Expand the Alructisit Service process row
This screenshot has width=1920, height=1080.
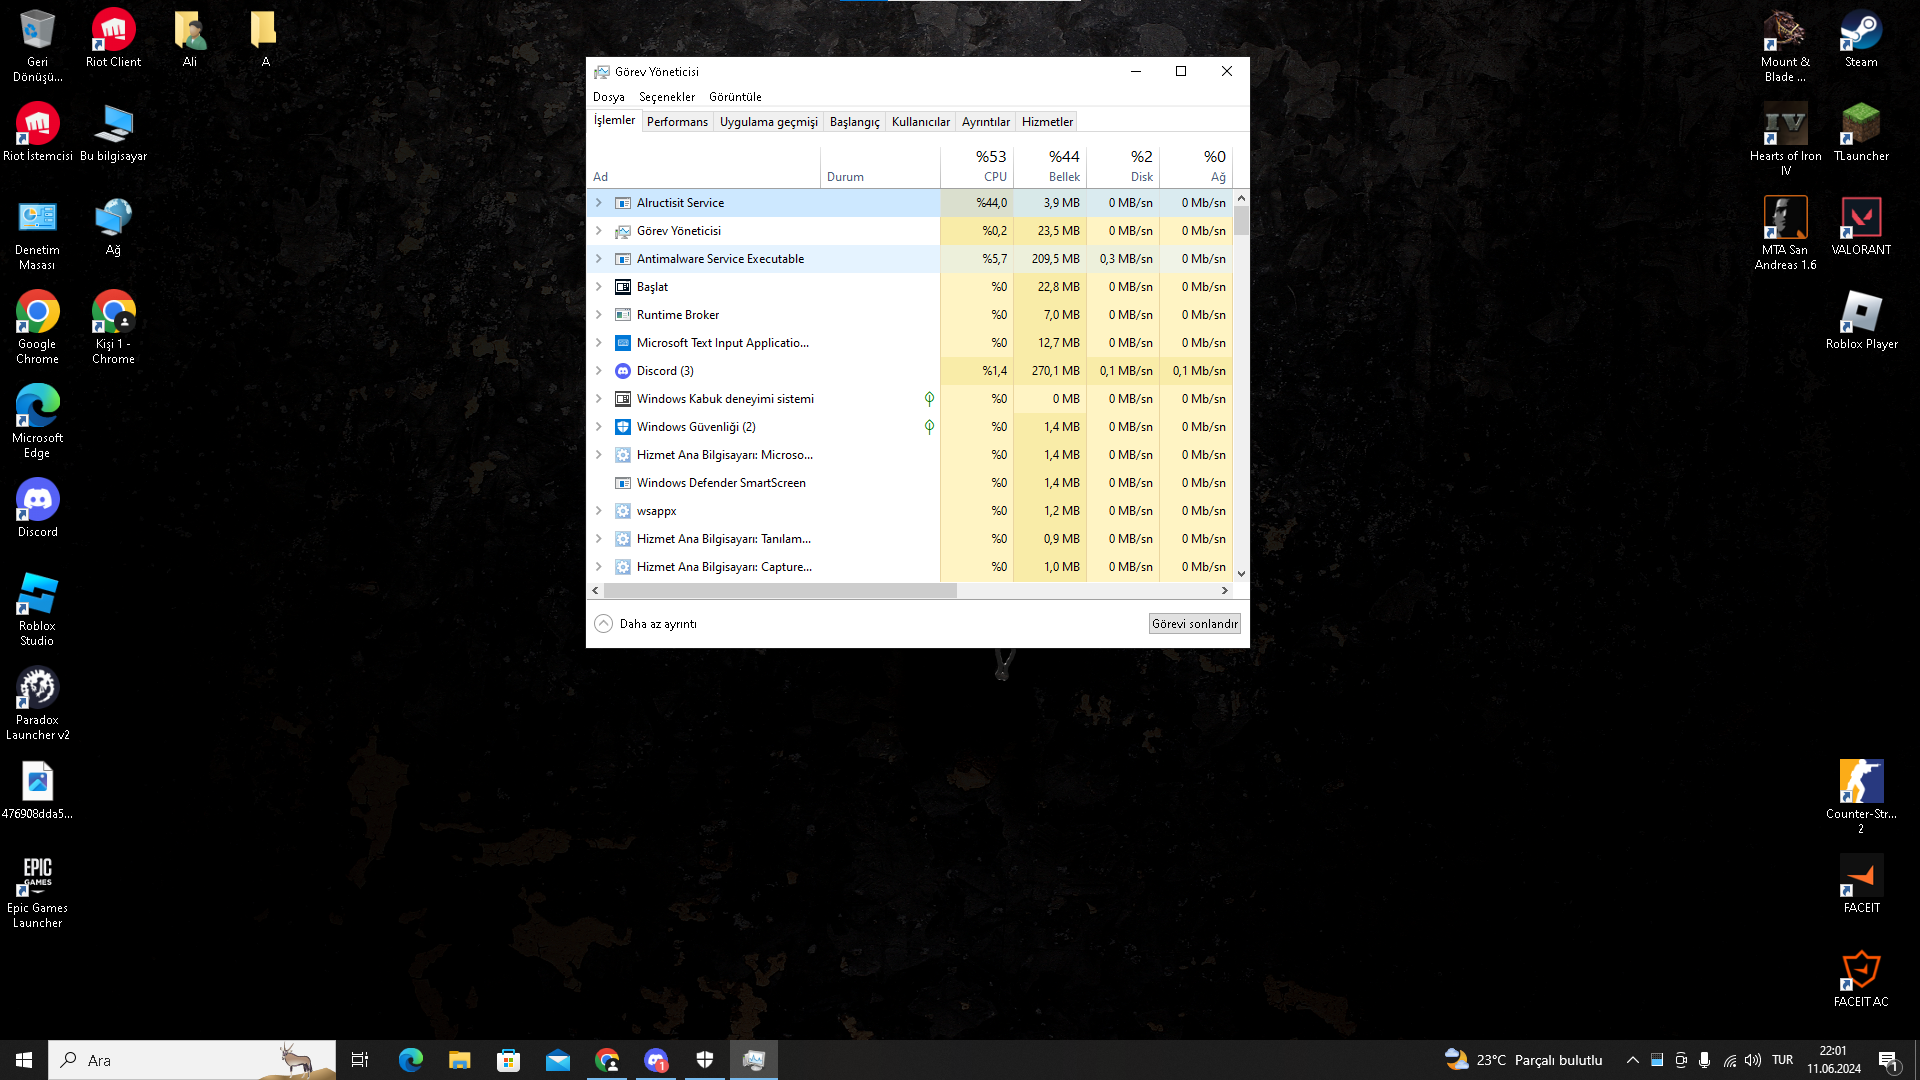tap(599, 203)
